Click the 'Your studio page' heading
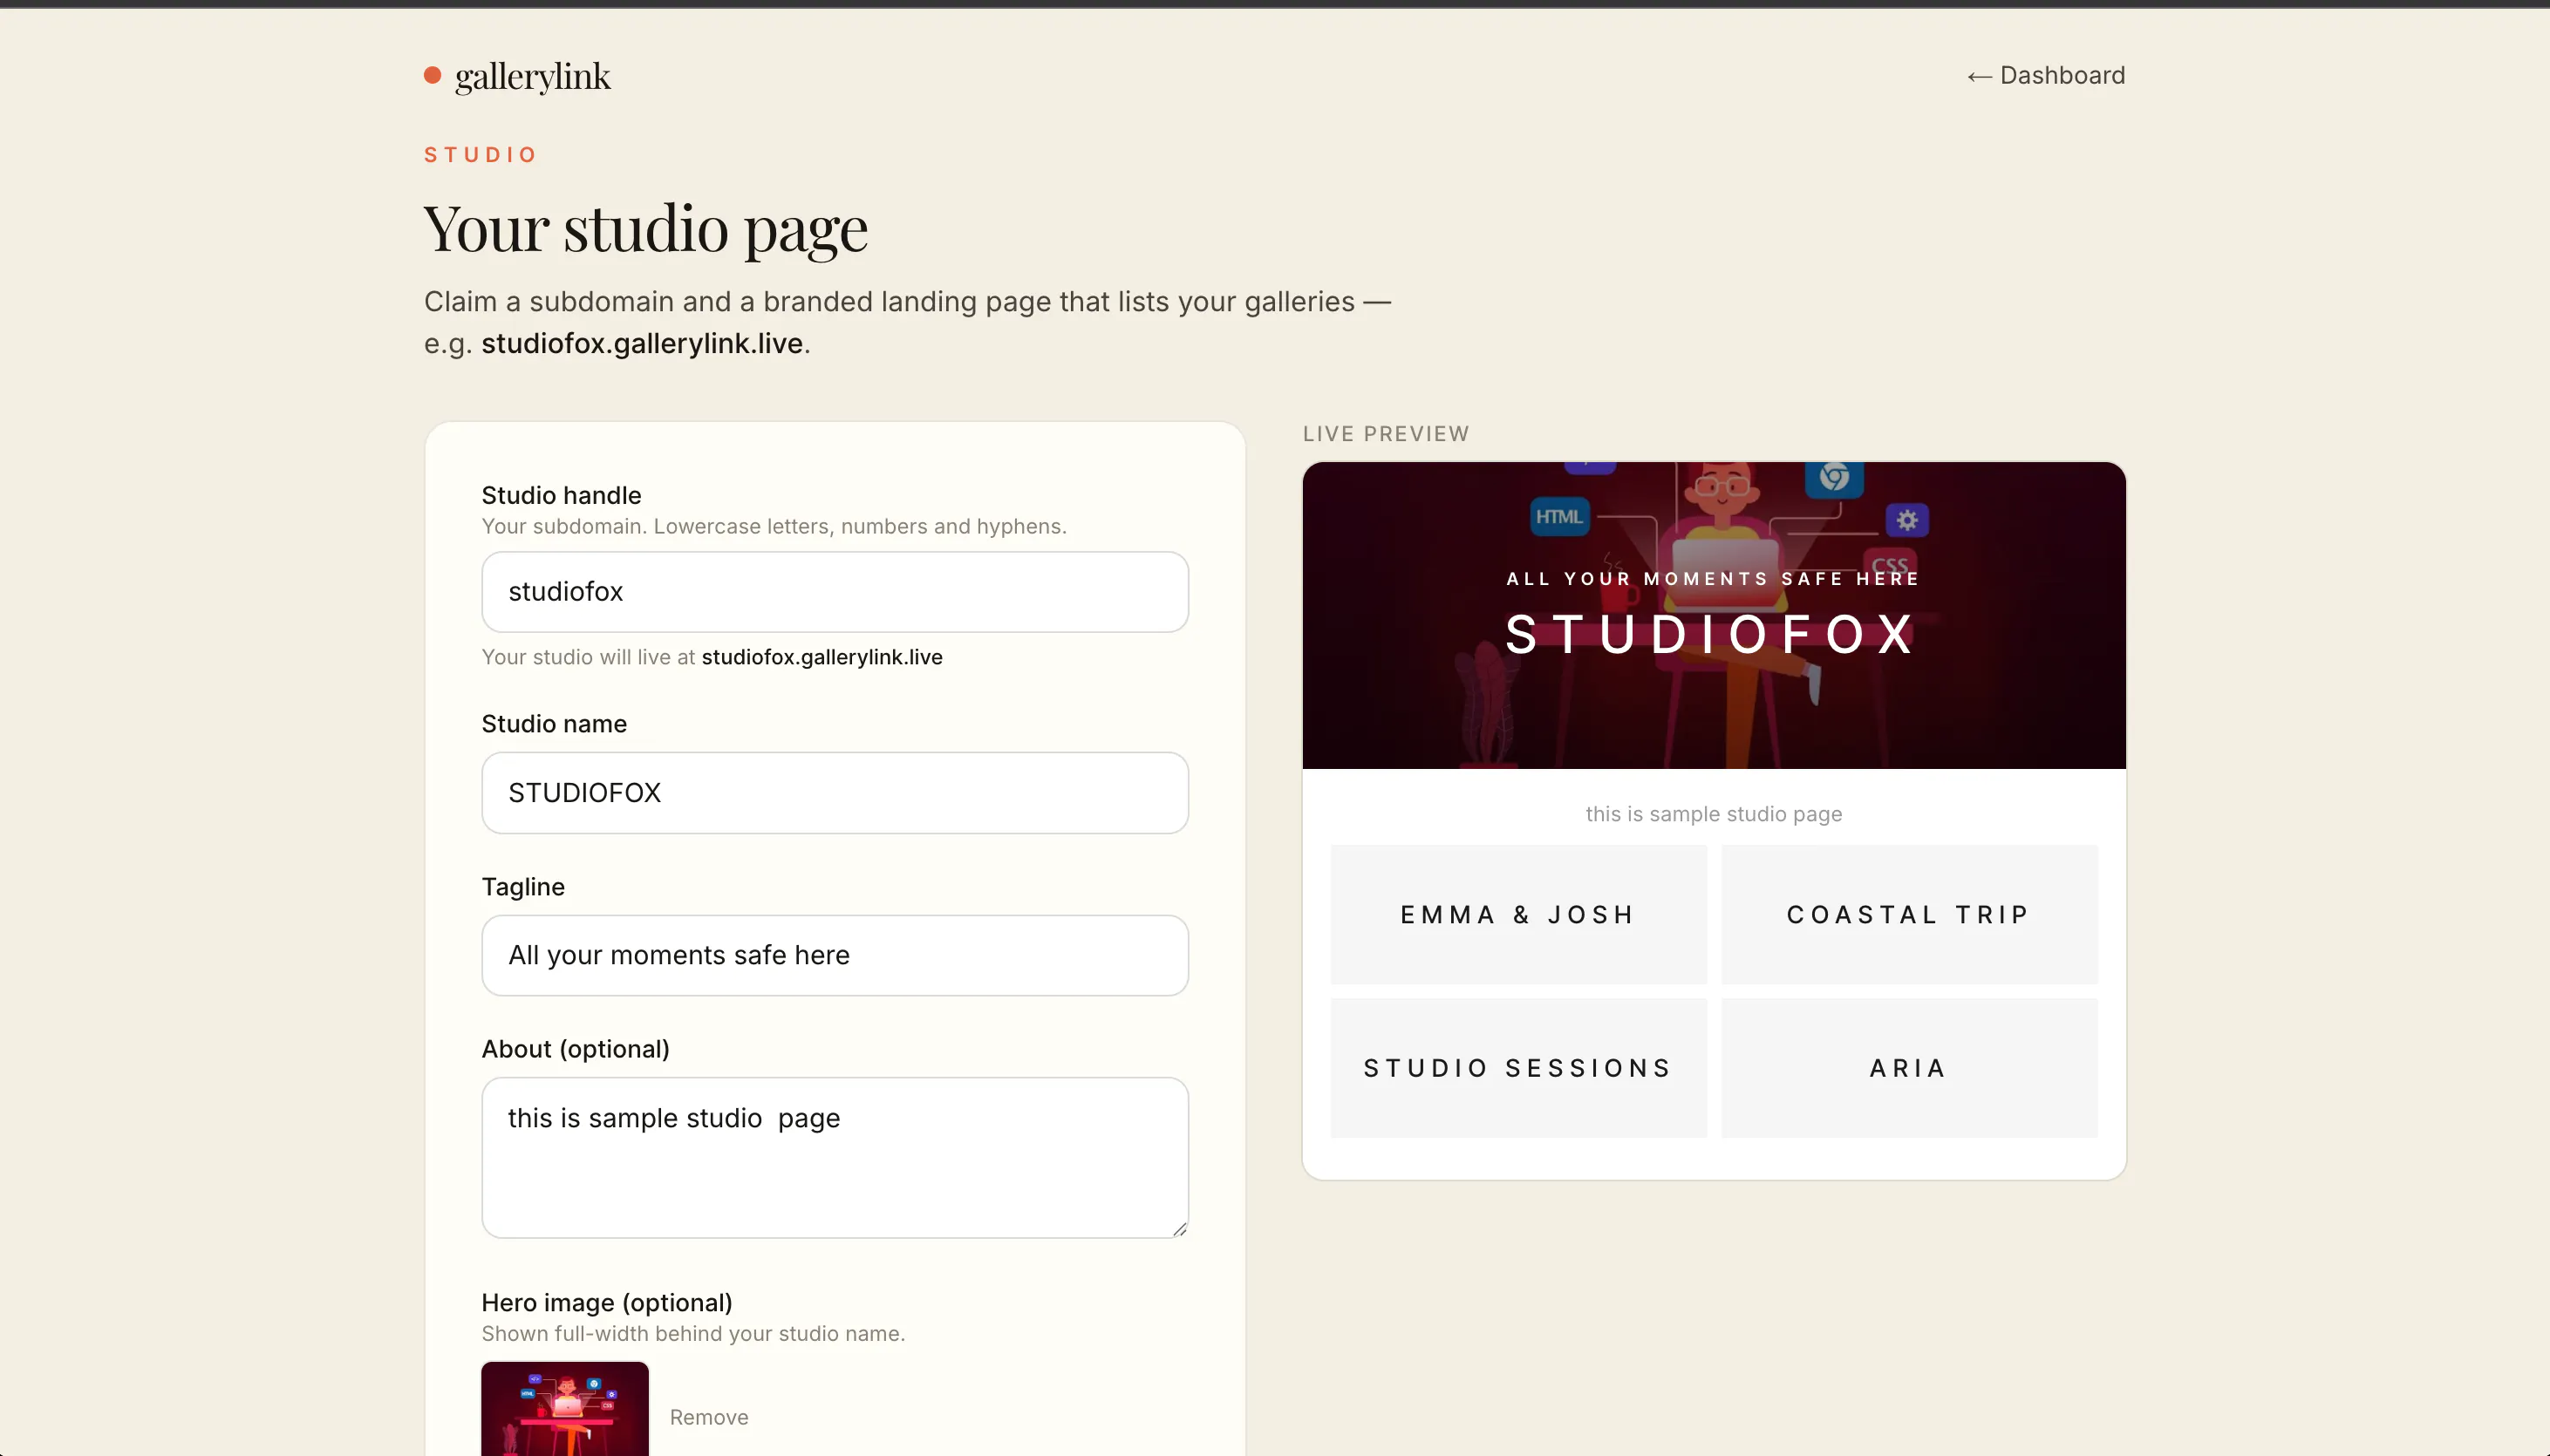2550x1456 pixels. (x=645, y=229)
